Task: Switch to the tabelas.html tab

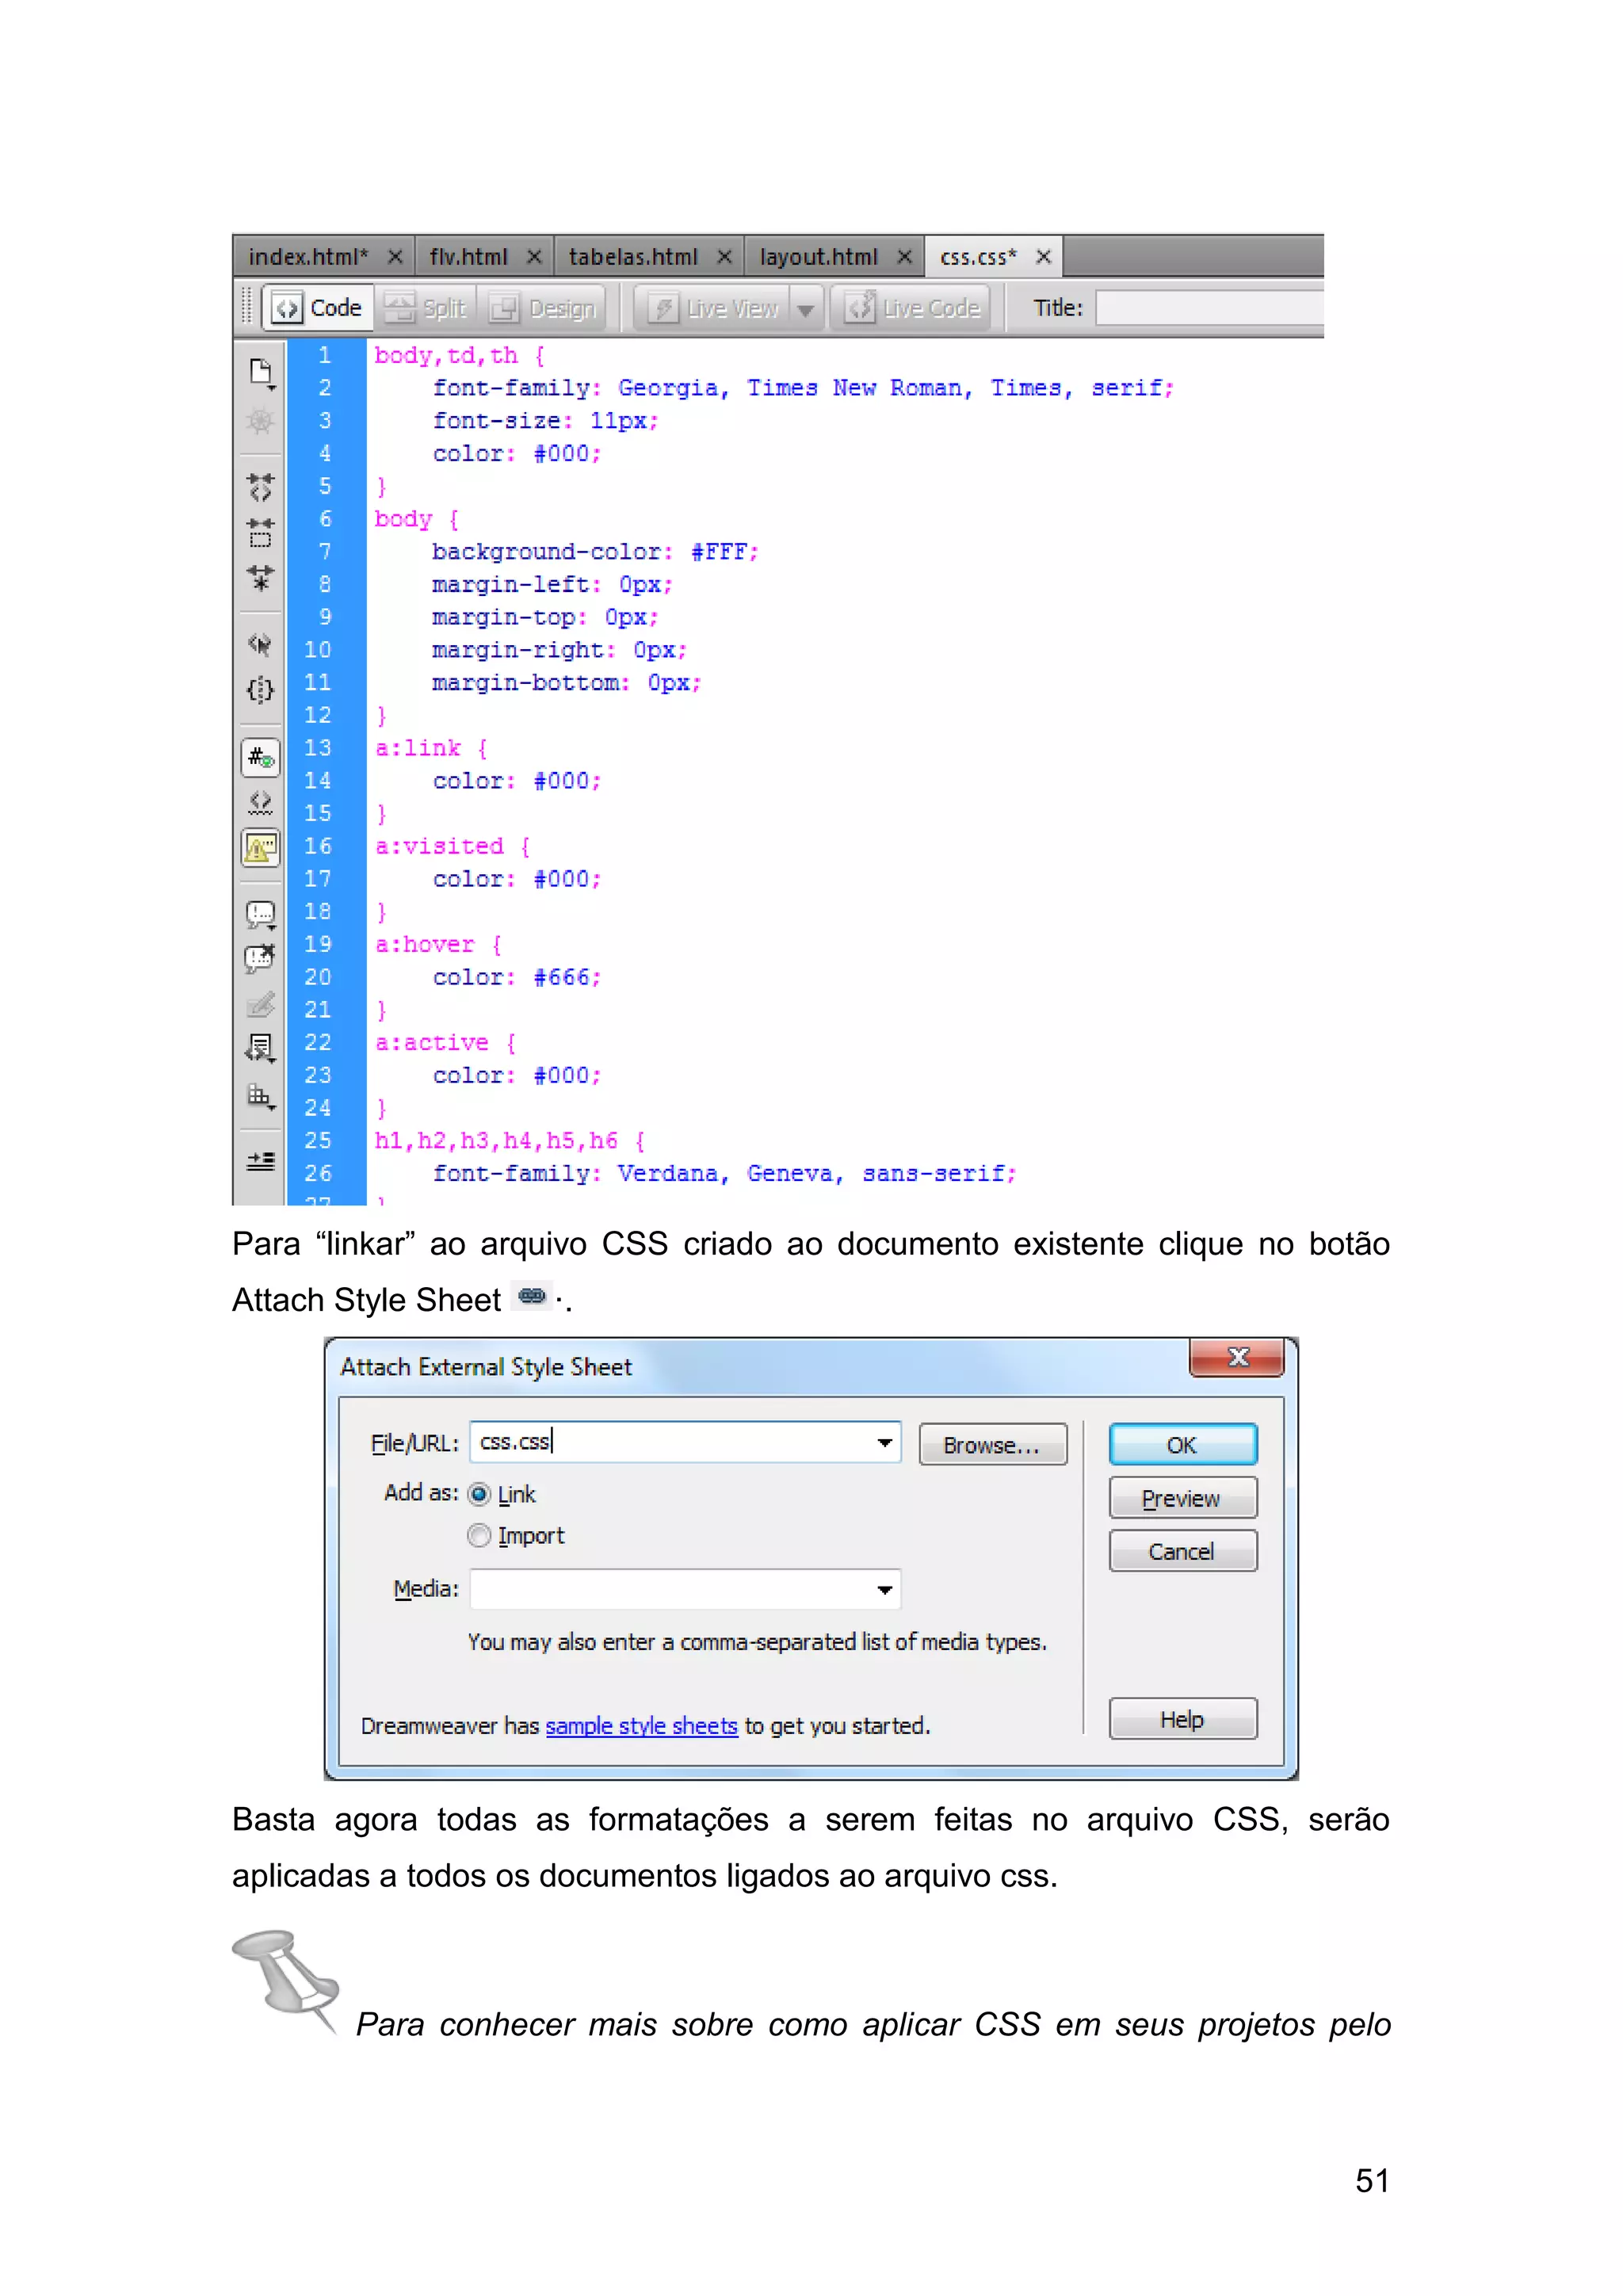Action: pyautogui.click(x=633, y=257)
